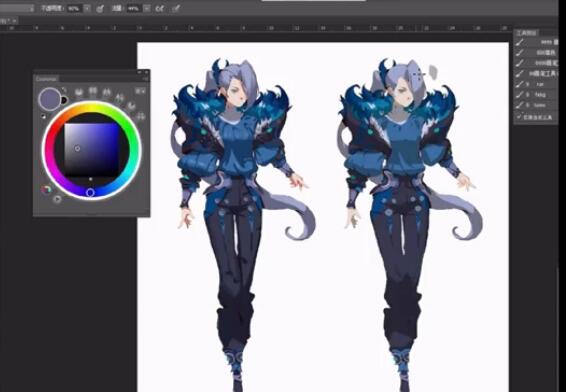
Task: Select the Coolorus panel tab
Action: pyautogui.click(x=47, y=79)
